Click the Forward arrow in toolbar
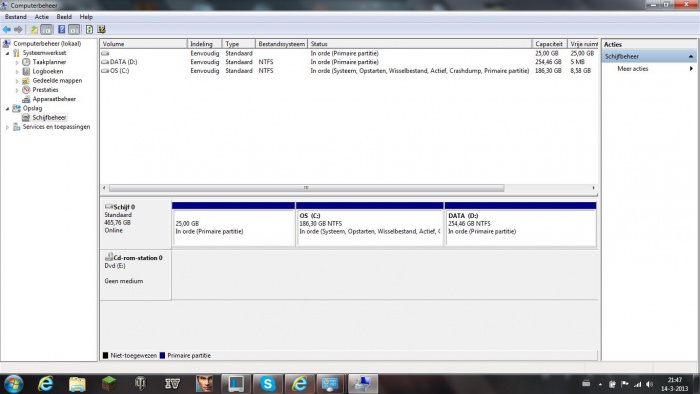700x394 pixels. click(18, 29)
